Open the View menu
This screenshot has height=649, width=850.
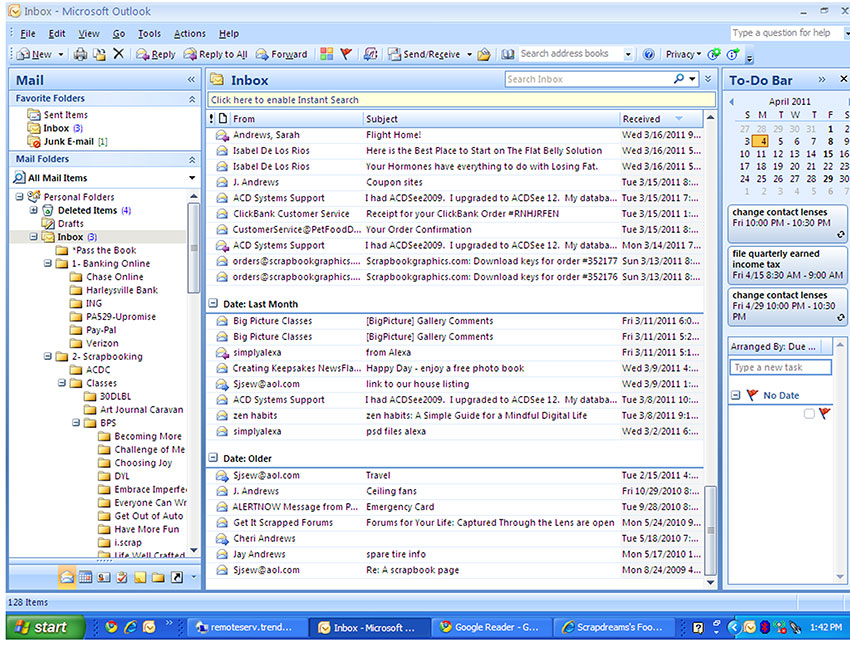click(x=89, y=34)
